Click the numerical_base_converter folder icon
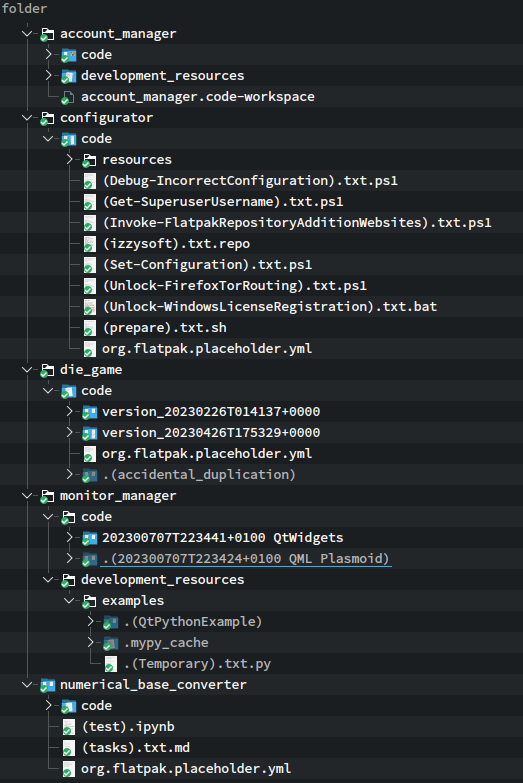The width and height of the screenshot is (523, 783). pyautogui.click(x=47, y=685)
